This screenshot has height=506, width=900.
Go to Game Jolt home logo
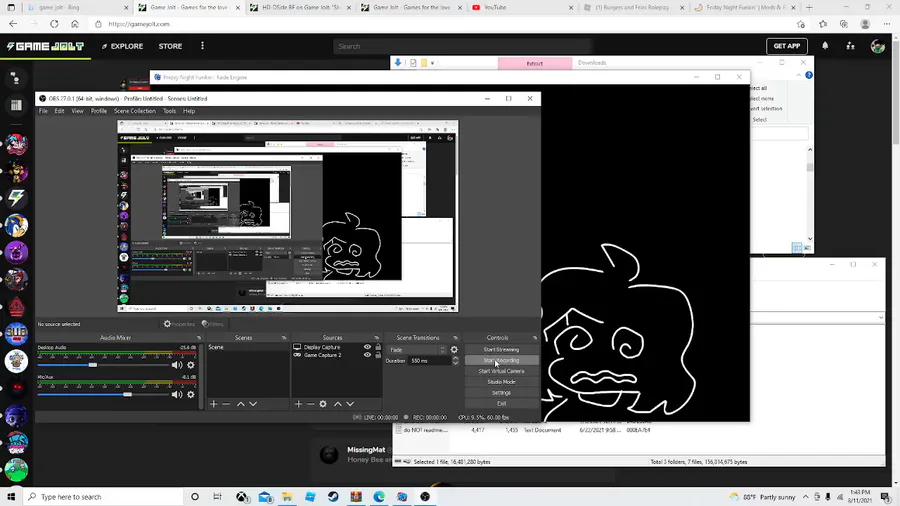pos(45,46)
